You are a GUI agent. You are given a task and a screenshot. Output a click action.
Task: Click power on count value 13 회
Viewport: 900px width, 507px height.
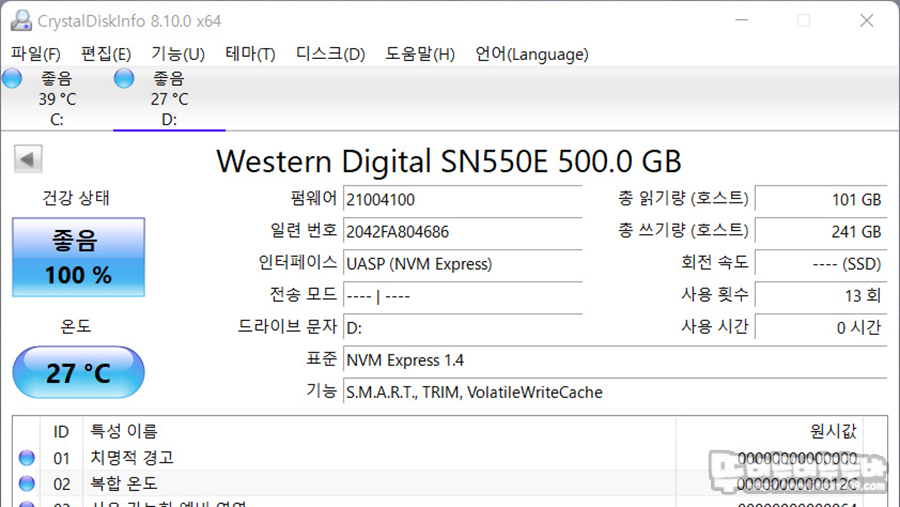(821, 296)
